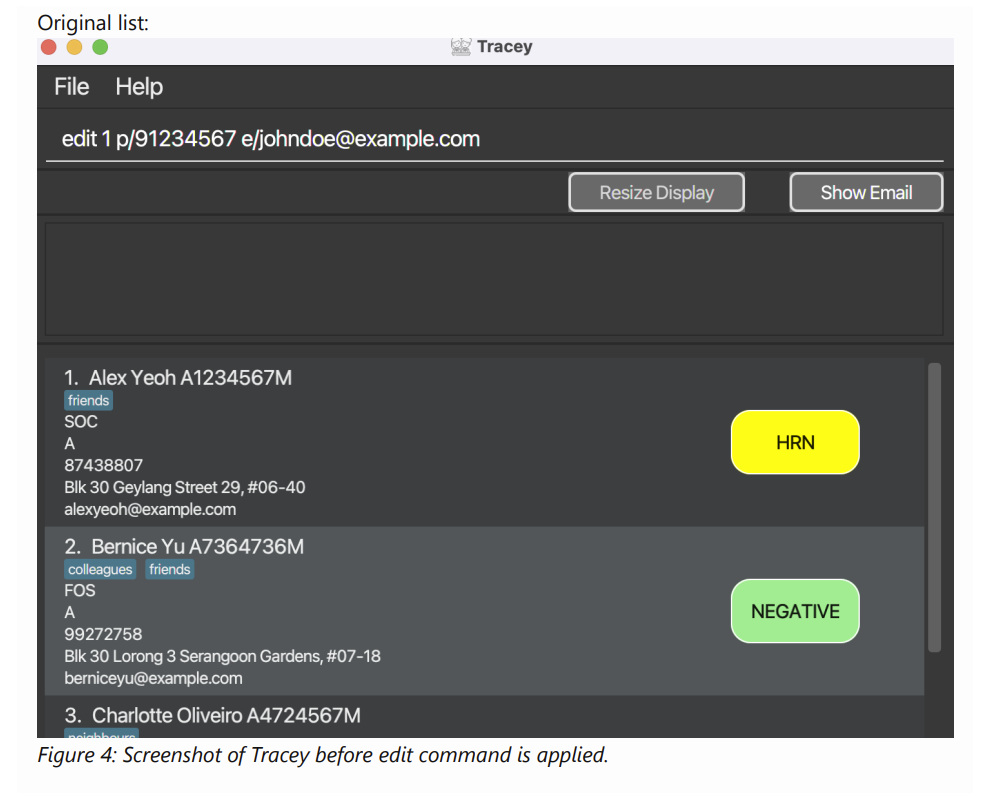Screen dimensions: 997x793
Task: Click address Blk 30 Geylang Street 29
Action: [184, 488]
